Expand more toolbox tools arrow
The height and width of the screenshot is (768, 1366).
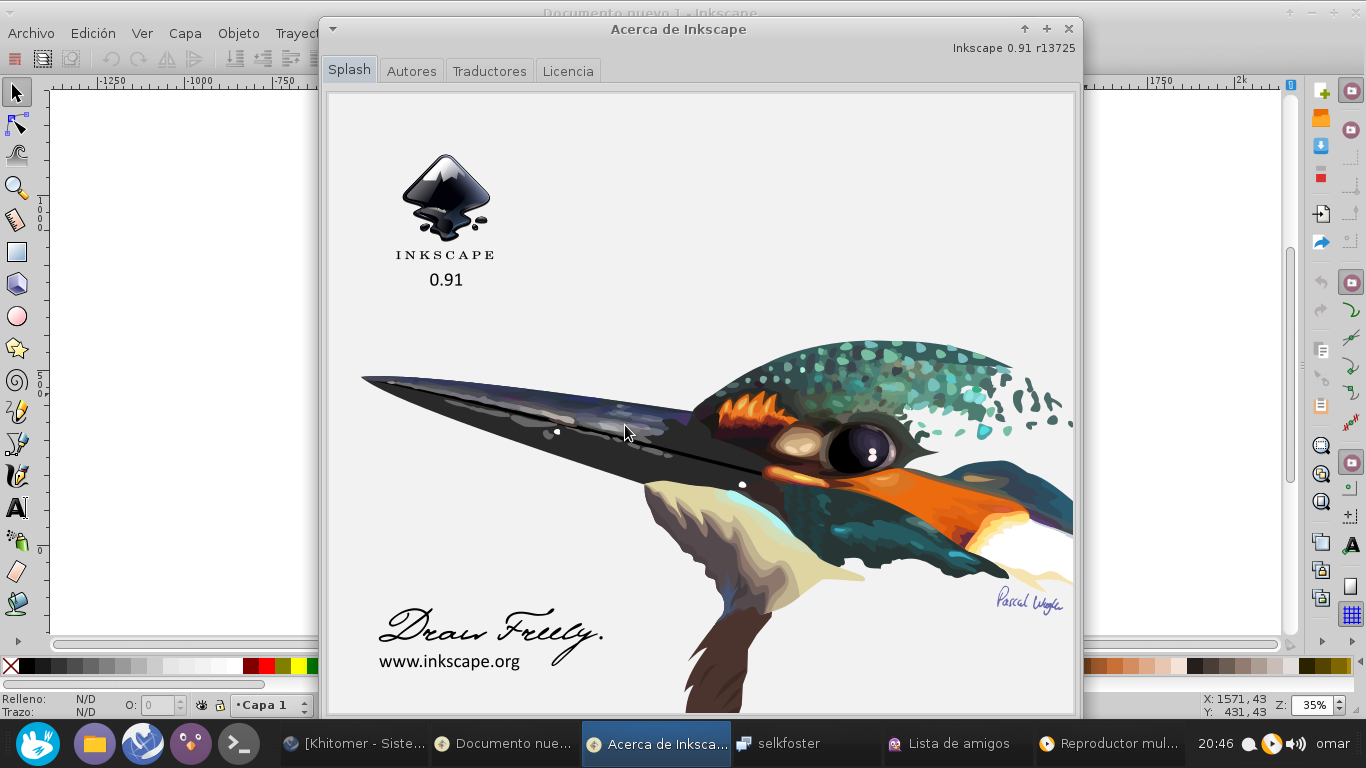pyautogui.click(x=17, y=641)
